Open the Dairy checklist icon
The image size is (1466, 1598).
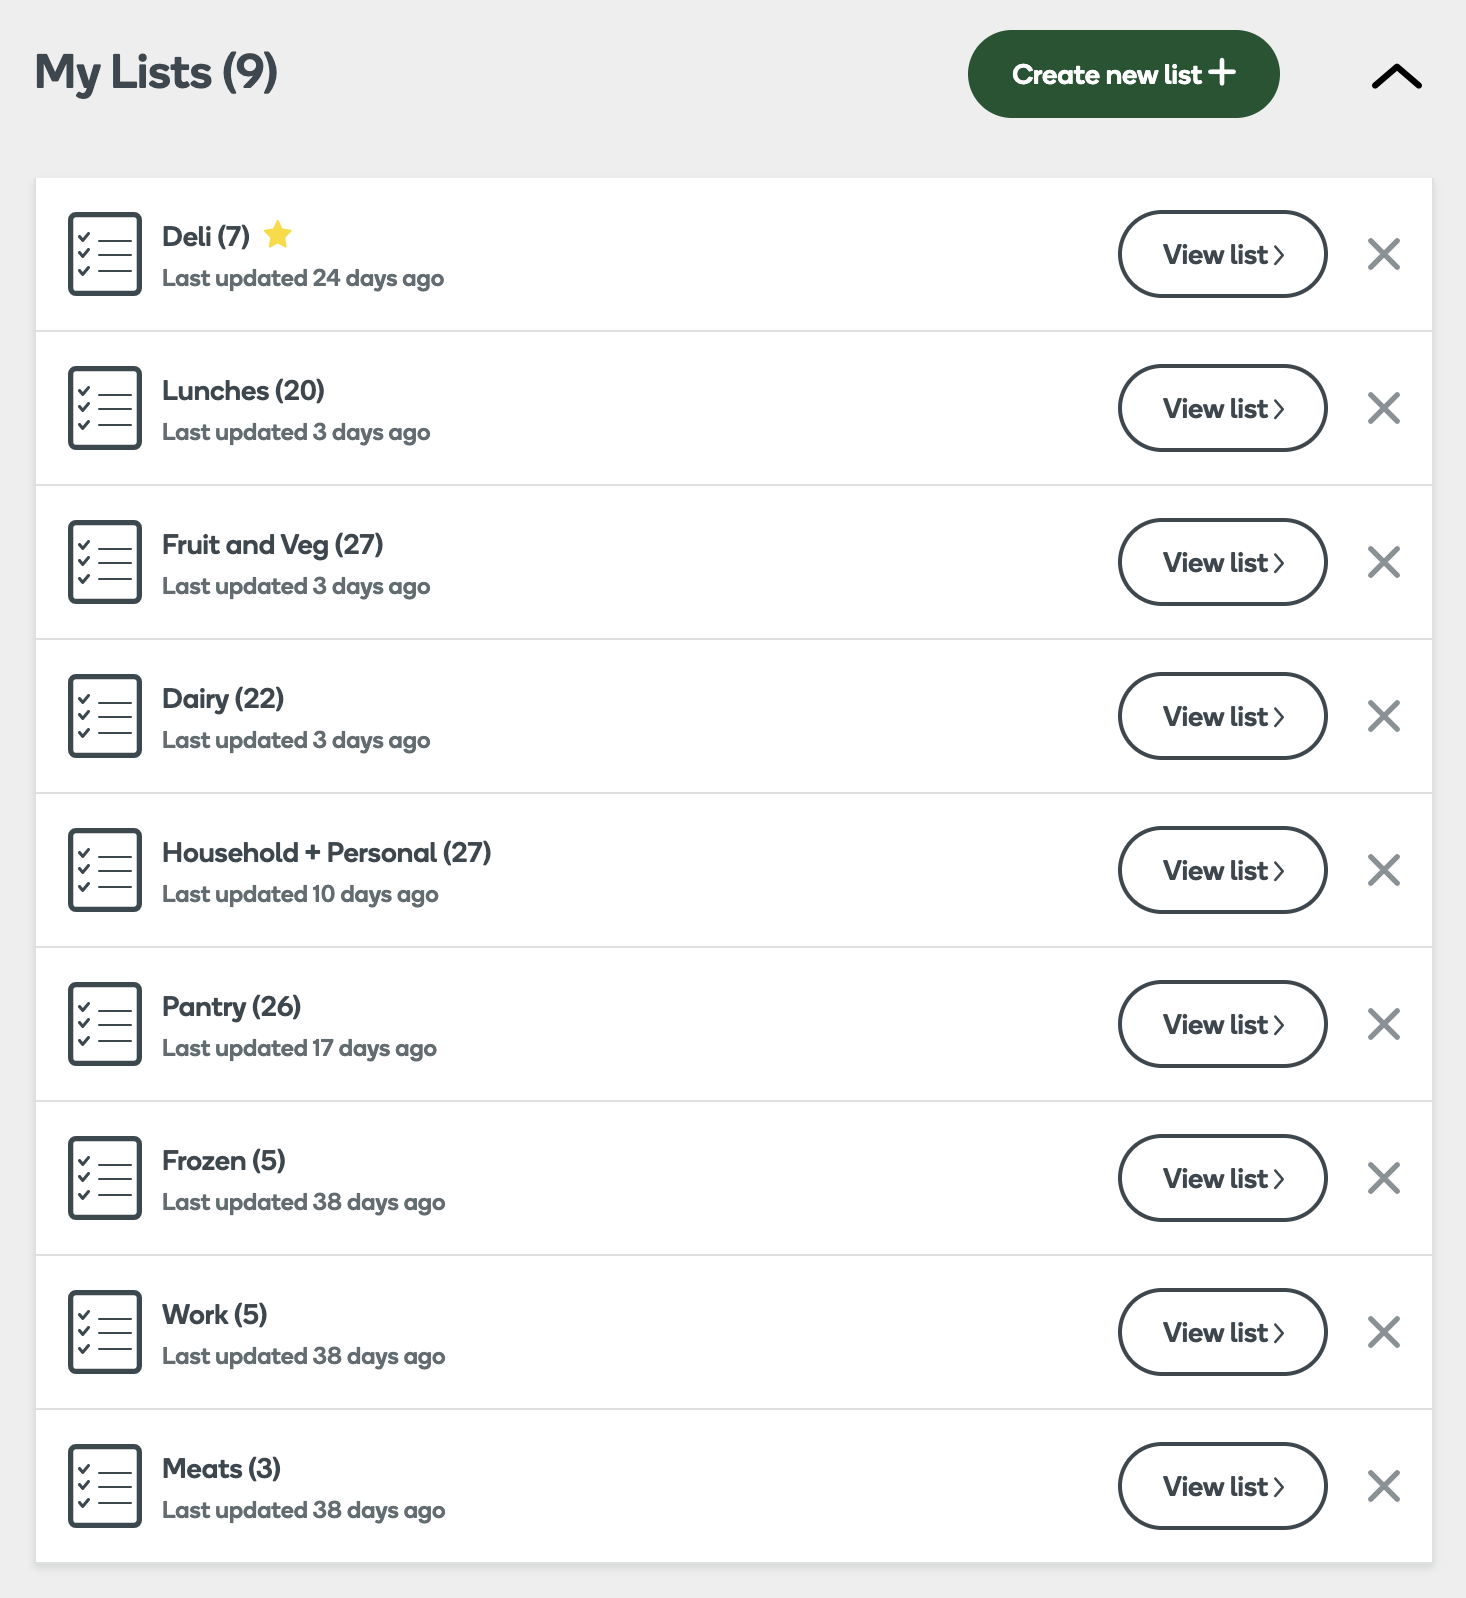click(105, 716)
